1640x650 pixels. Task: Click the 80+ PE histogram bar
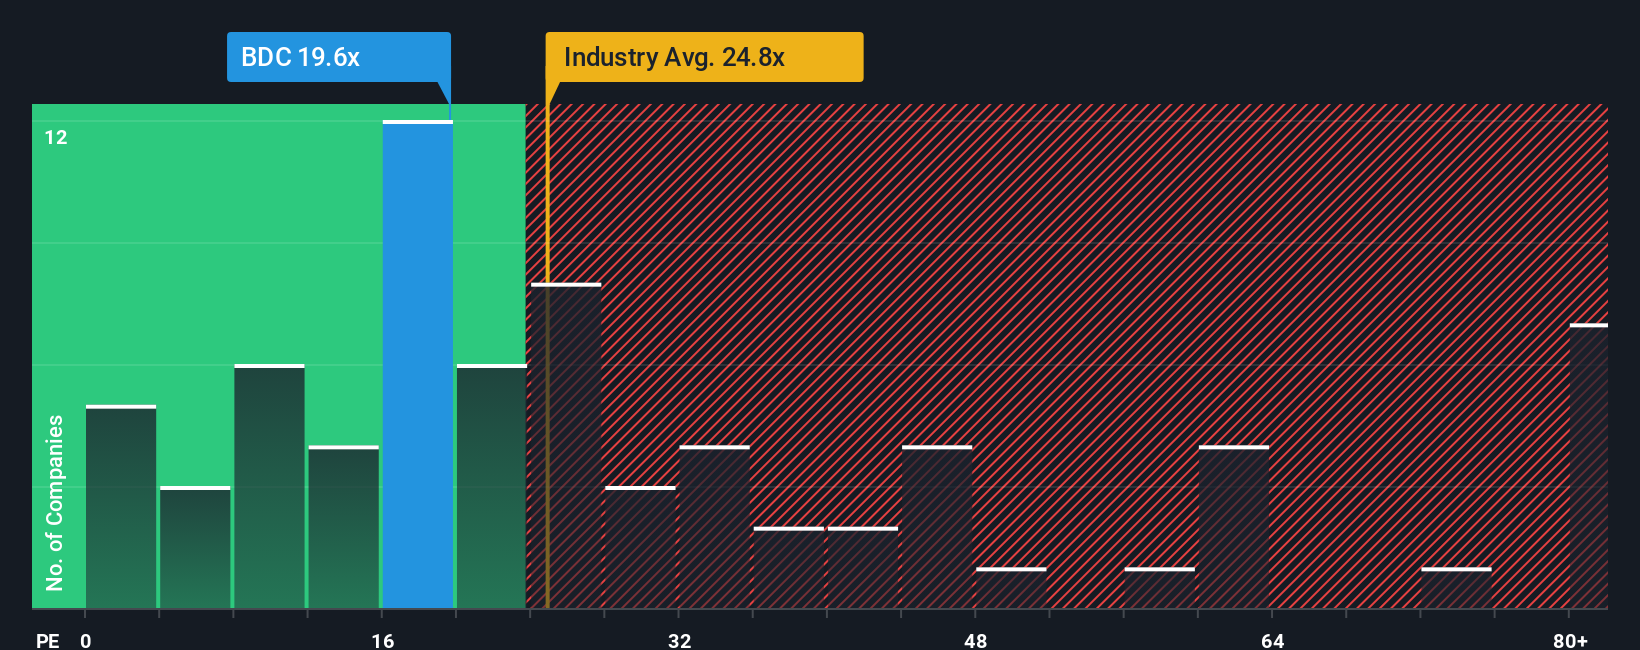[1589, 466]
